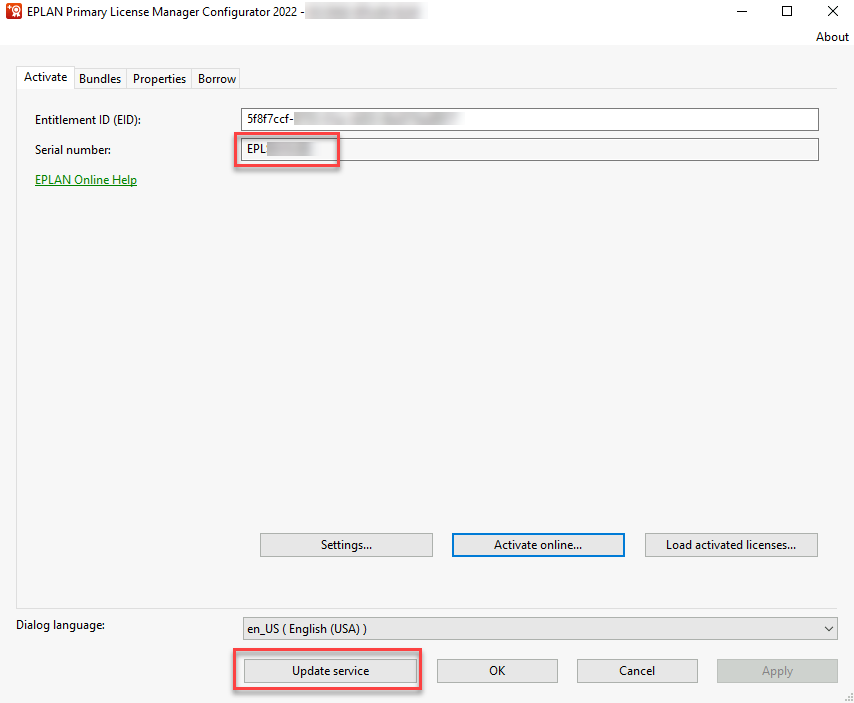
Task: Open the About menu
Action: pyautogui.click(x=831, y=37)
